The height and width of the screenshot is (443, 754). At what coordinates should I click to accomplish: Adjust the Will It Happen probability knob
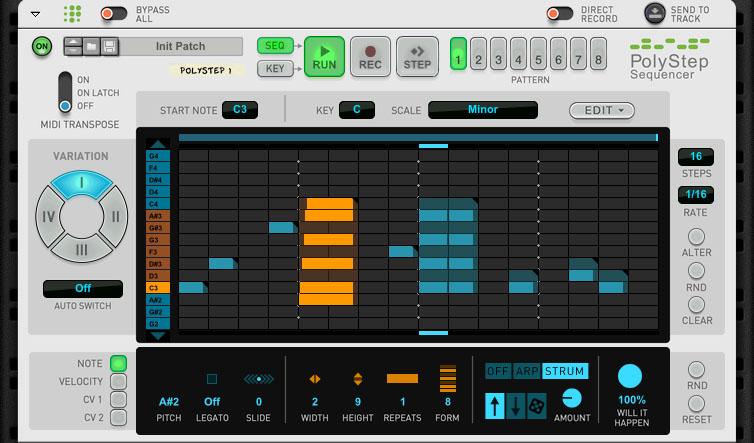(x=630, y=376)
